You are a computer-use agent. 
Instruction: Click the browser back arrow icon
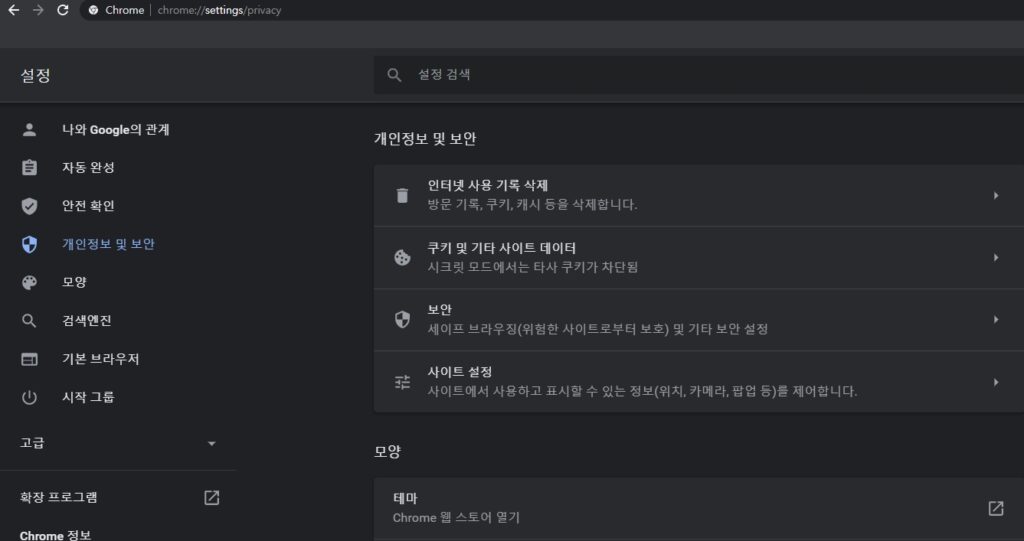tap(13, 10)
